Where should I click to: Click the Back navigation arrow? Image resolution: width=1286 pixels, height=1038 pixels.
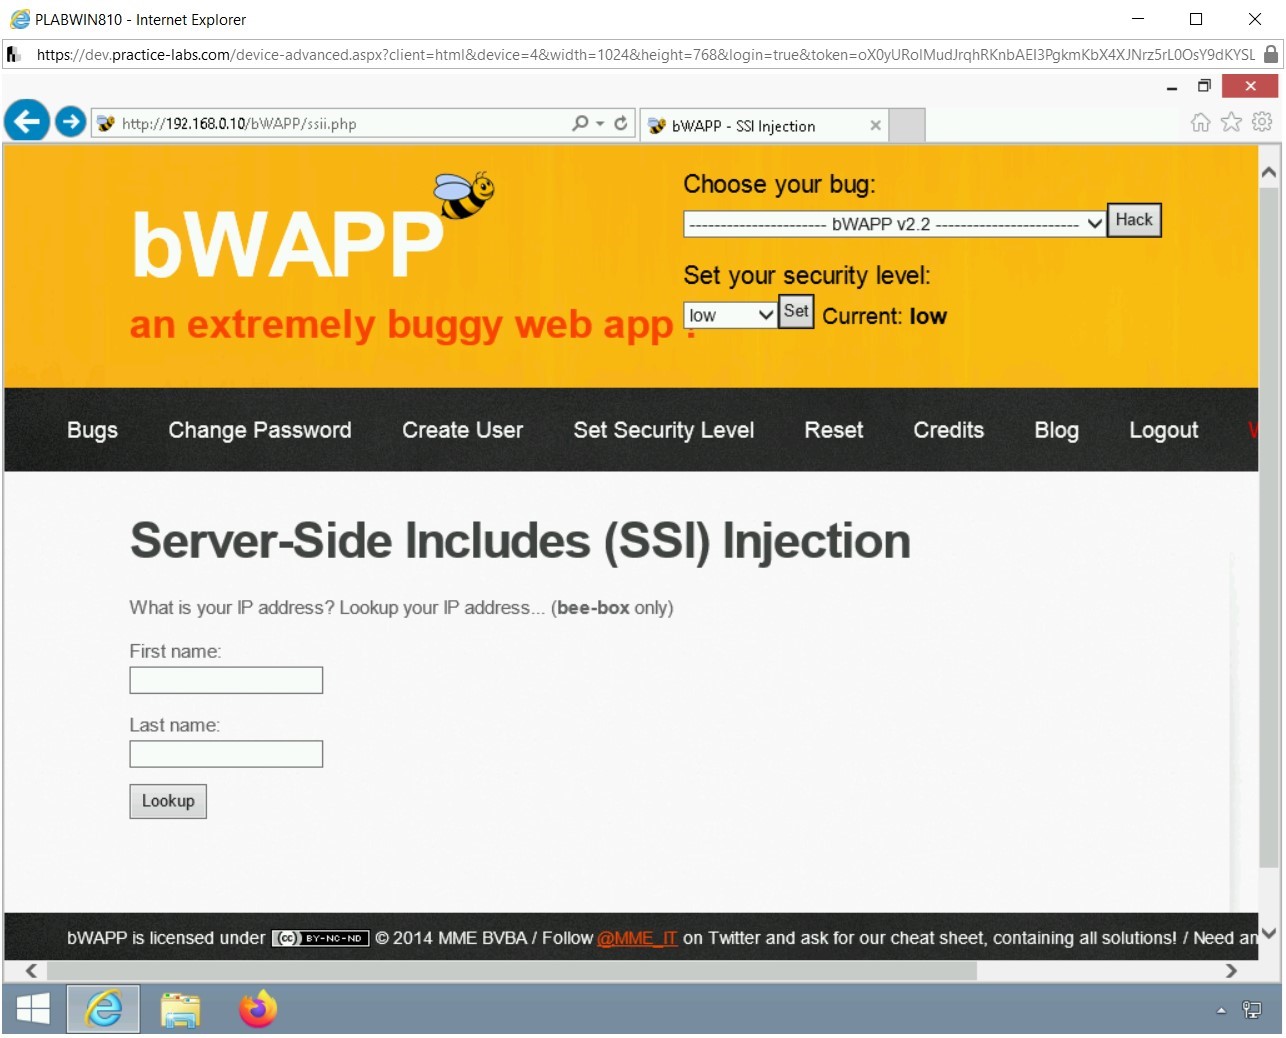click(26, 121)
